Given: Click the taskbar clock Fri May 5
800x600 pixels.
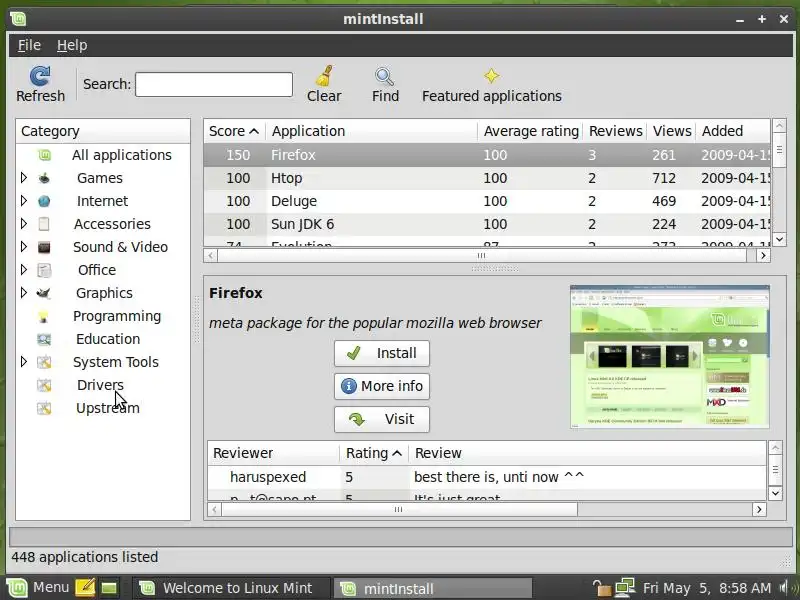Looking at the screenshot, I should (x=707, y=588).
